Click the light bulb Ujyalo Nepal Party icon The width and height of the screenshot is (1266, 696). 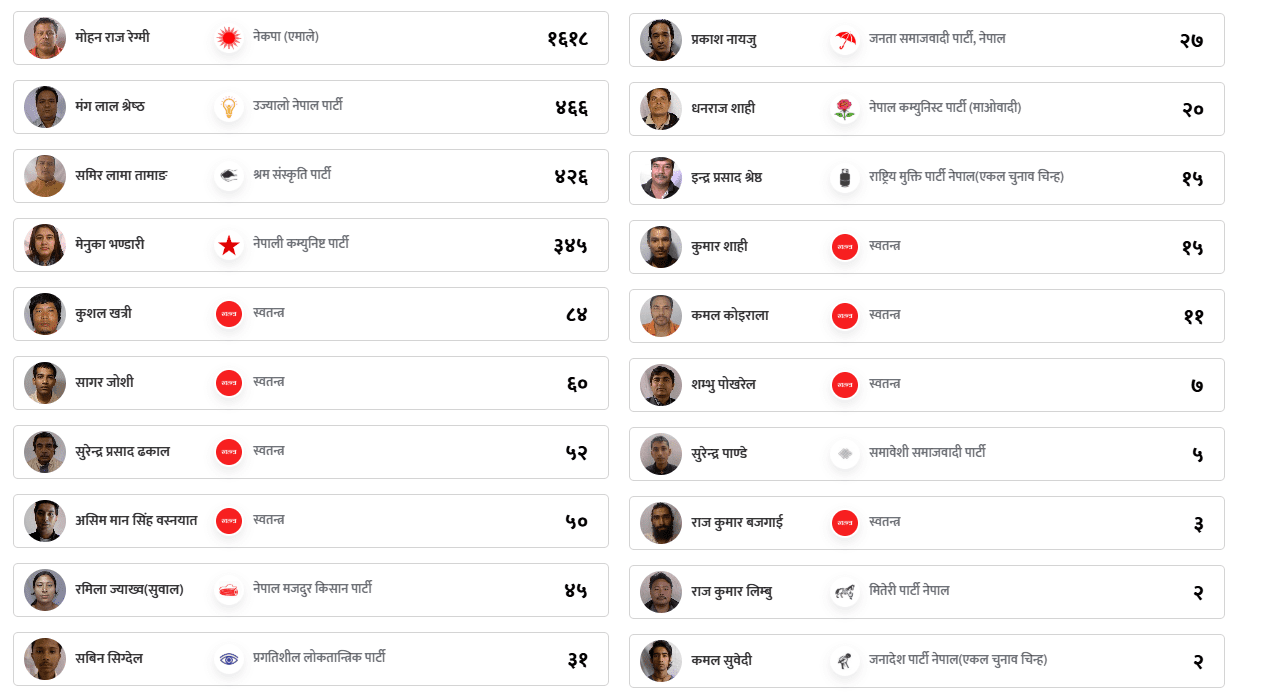pos(229,108)
